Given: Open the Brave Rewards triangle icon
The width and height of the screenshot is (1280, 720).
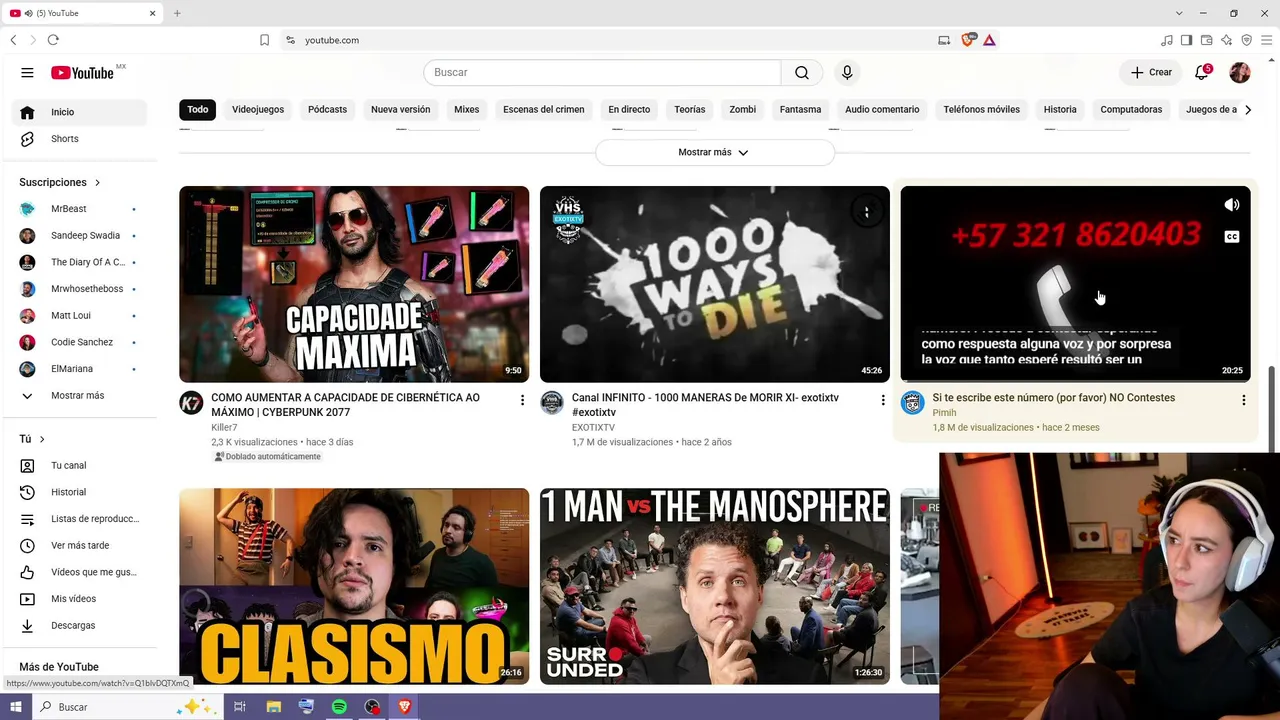Looking at the screenshot, I should coord(989,40).
